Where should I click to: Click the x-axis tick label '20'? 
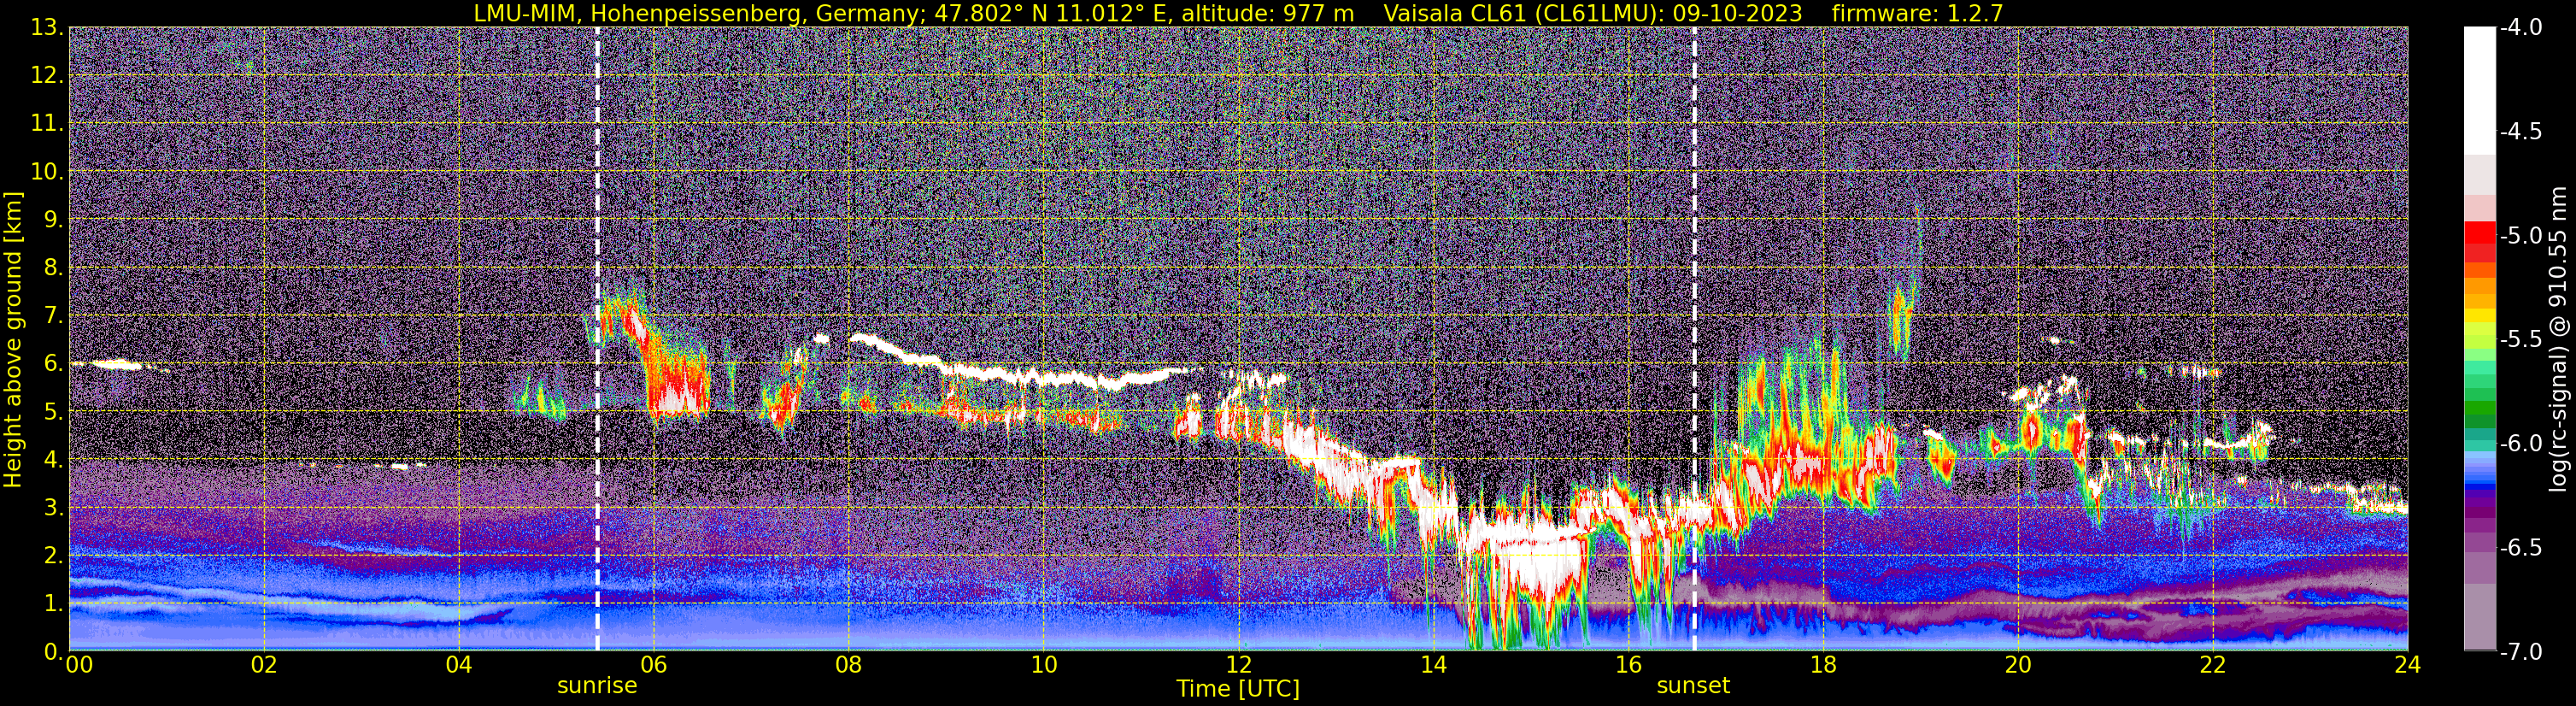point(2018,665)
